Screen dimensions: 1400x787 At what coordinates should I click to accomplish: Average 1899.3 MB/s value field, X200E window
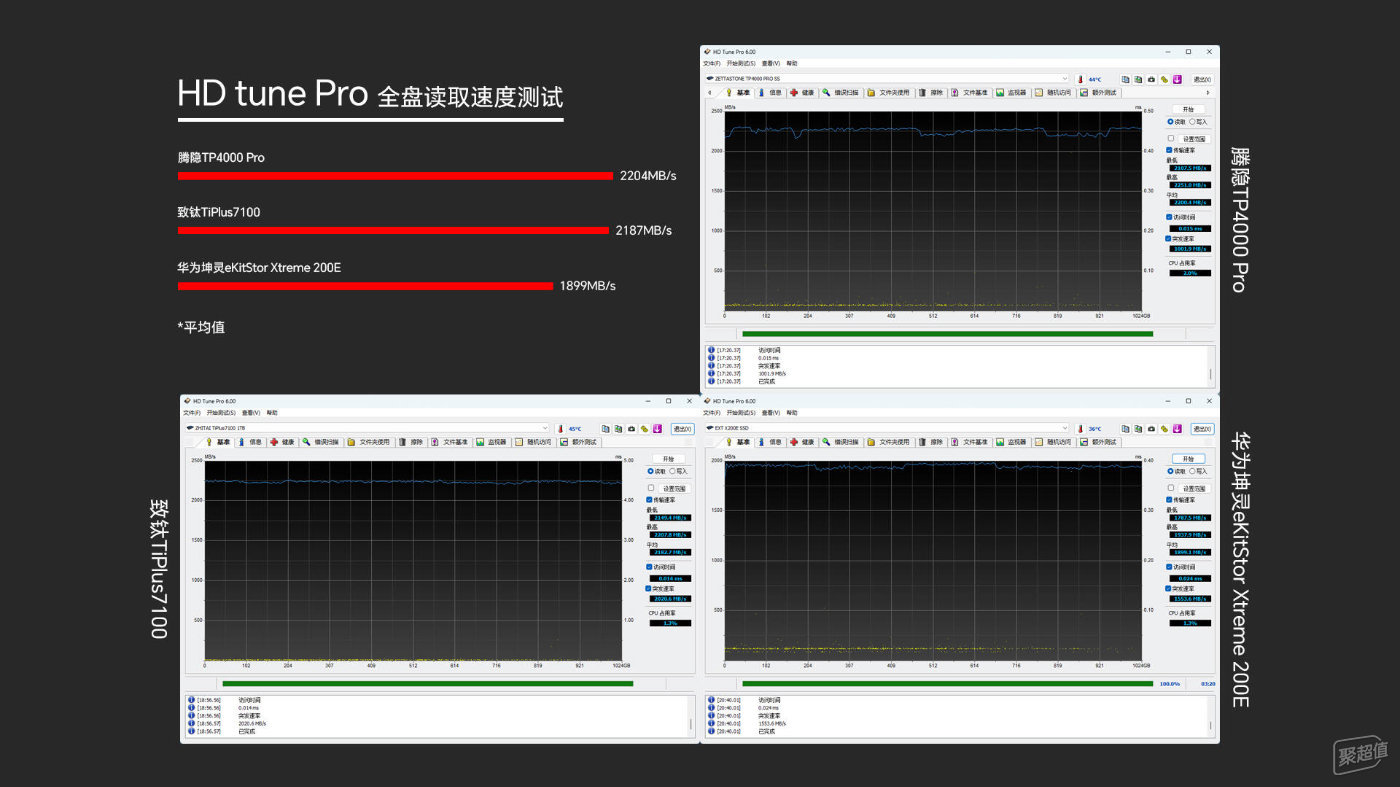pos(1190,550)
